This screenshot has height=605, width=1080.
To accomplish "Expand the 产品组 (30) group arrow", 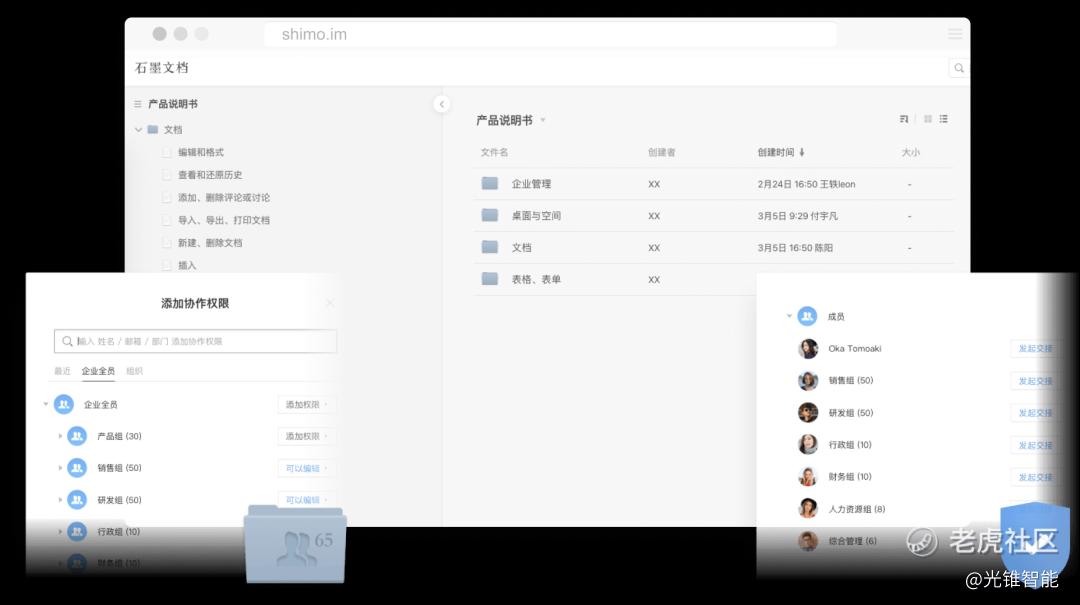I will pos(60,436).
